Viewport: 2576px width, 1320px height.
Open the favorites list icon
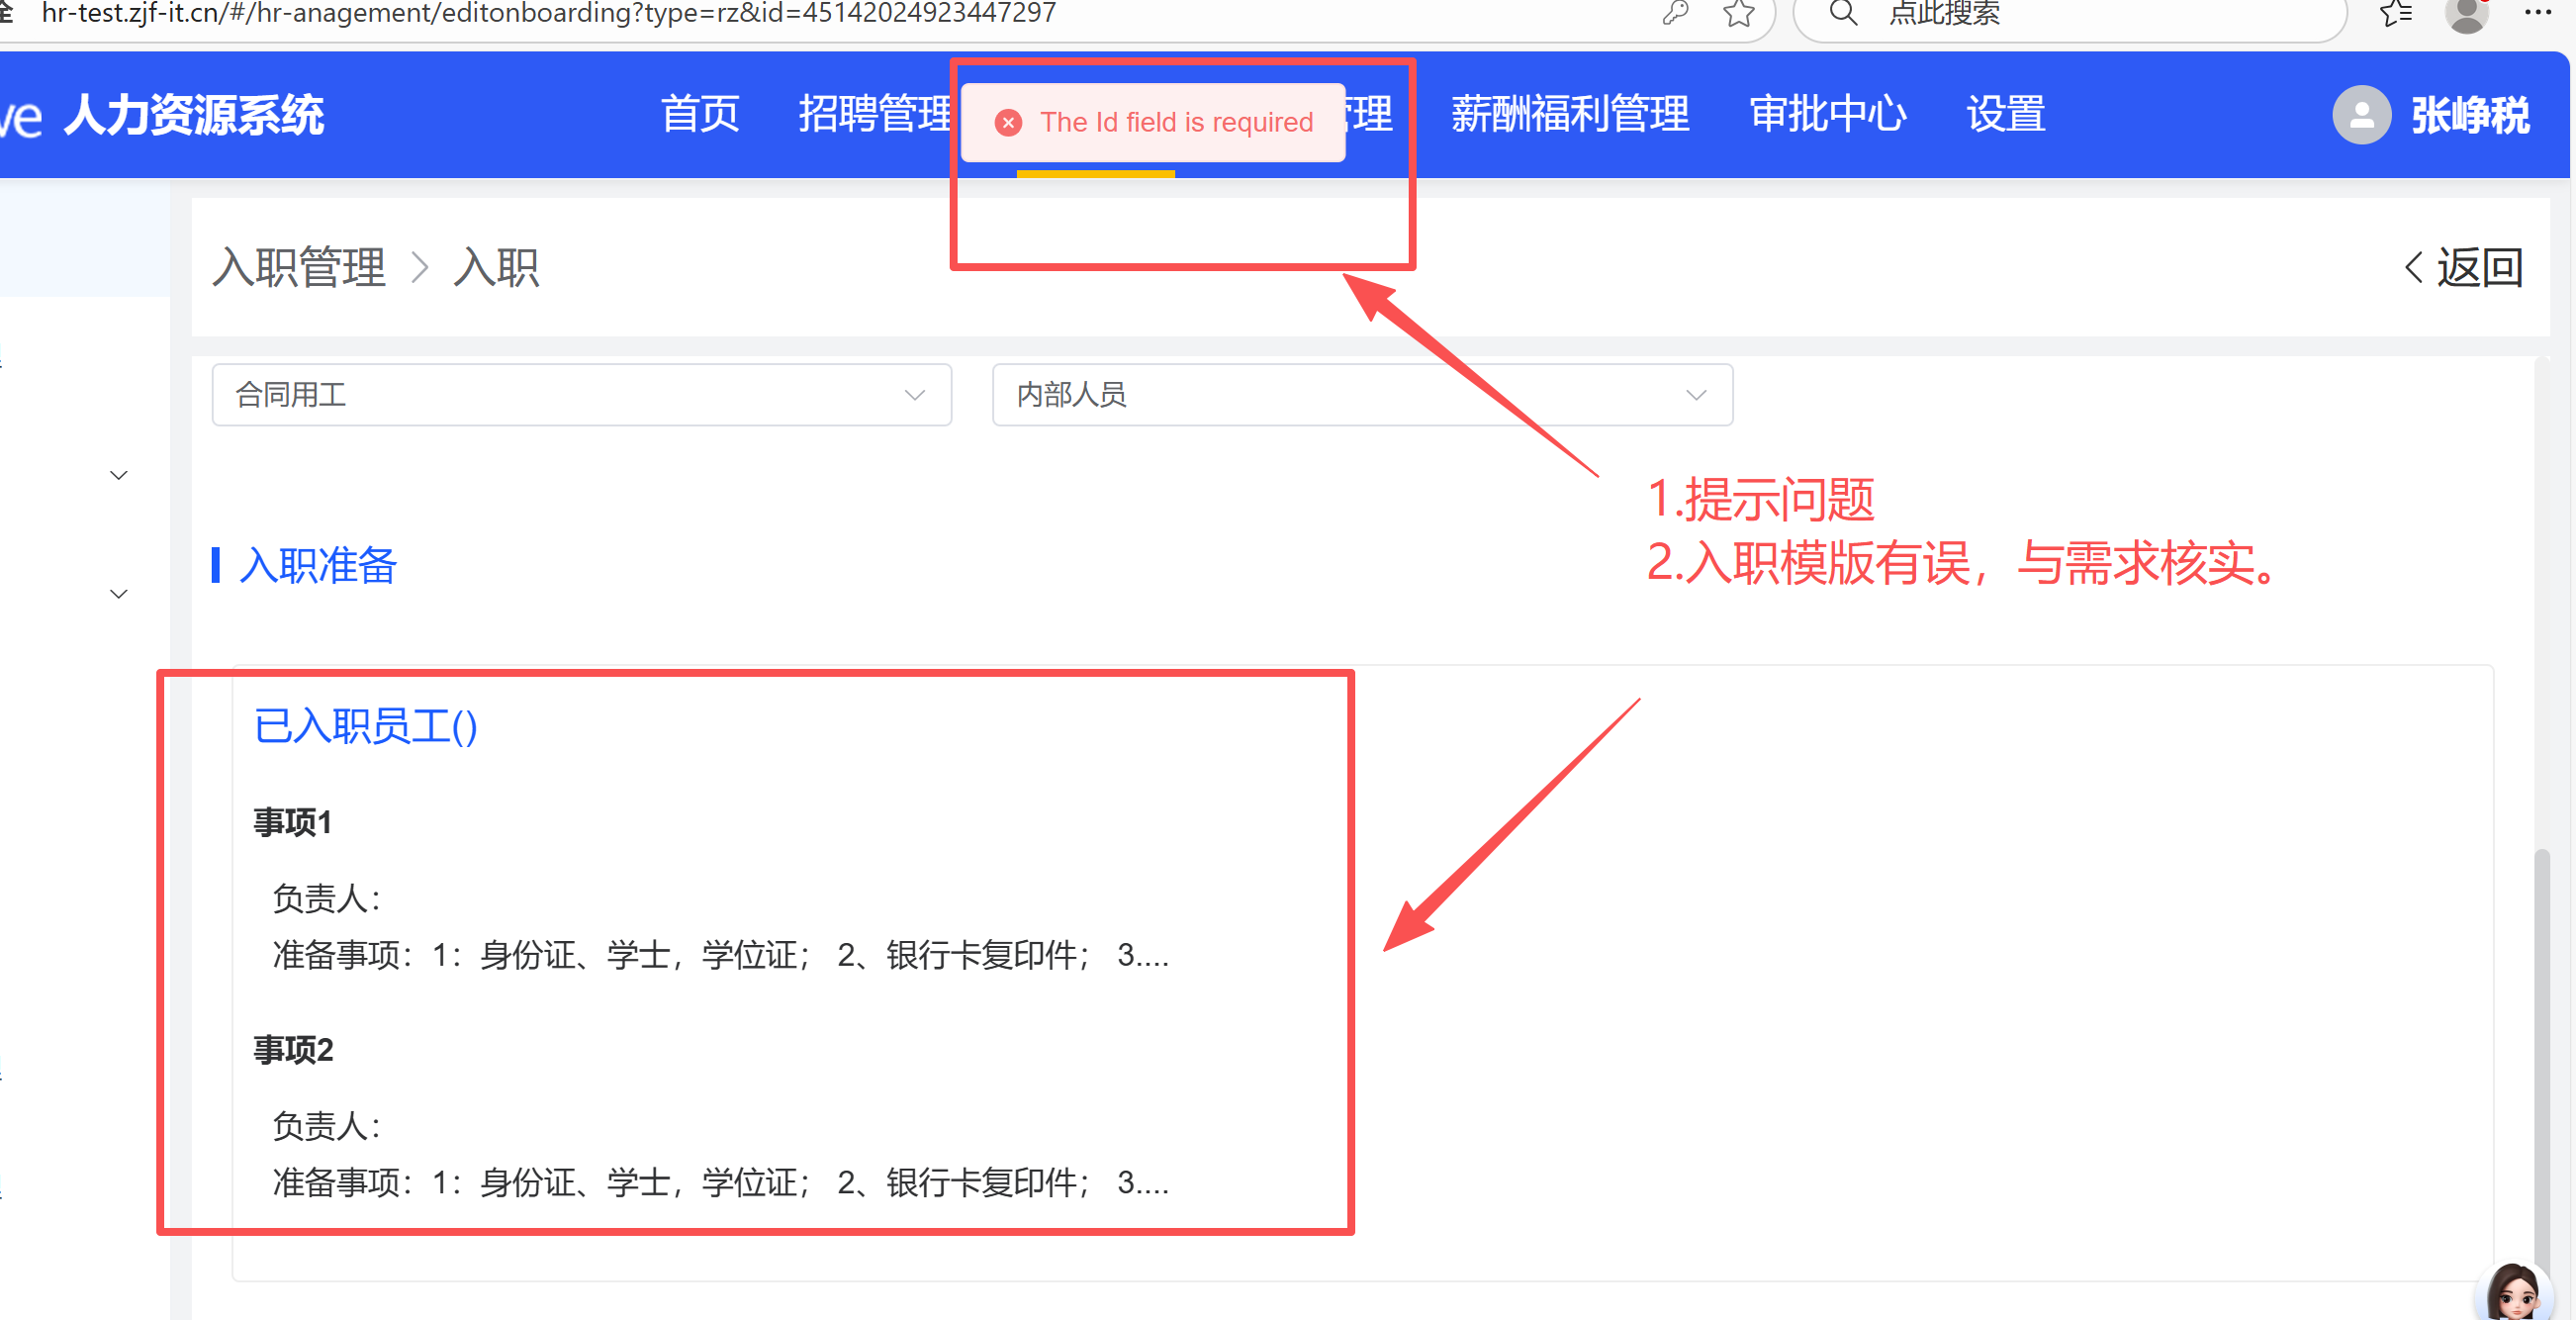coord(2396,13)
